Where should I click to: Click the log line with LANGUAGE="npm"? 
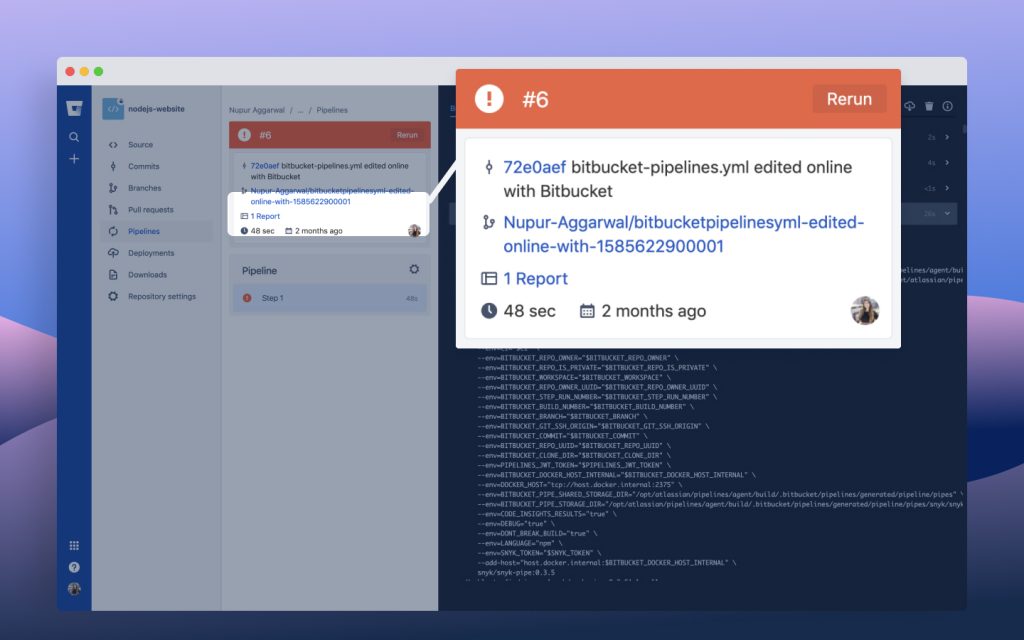click(x=520, y=543)
